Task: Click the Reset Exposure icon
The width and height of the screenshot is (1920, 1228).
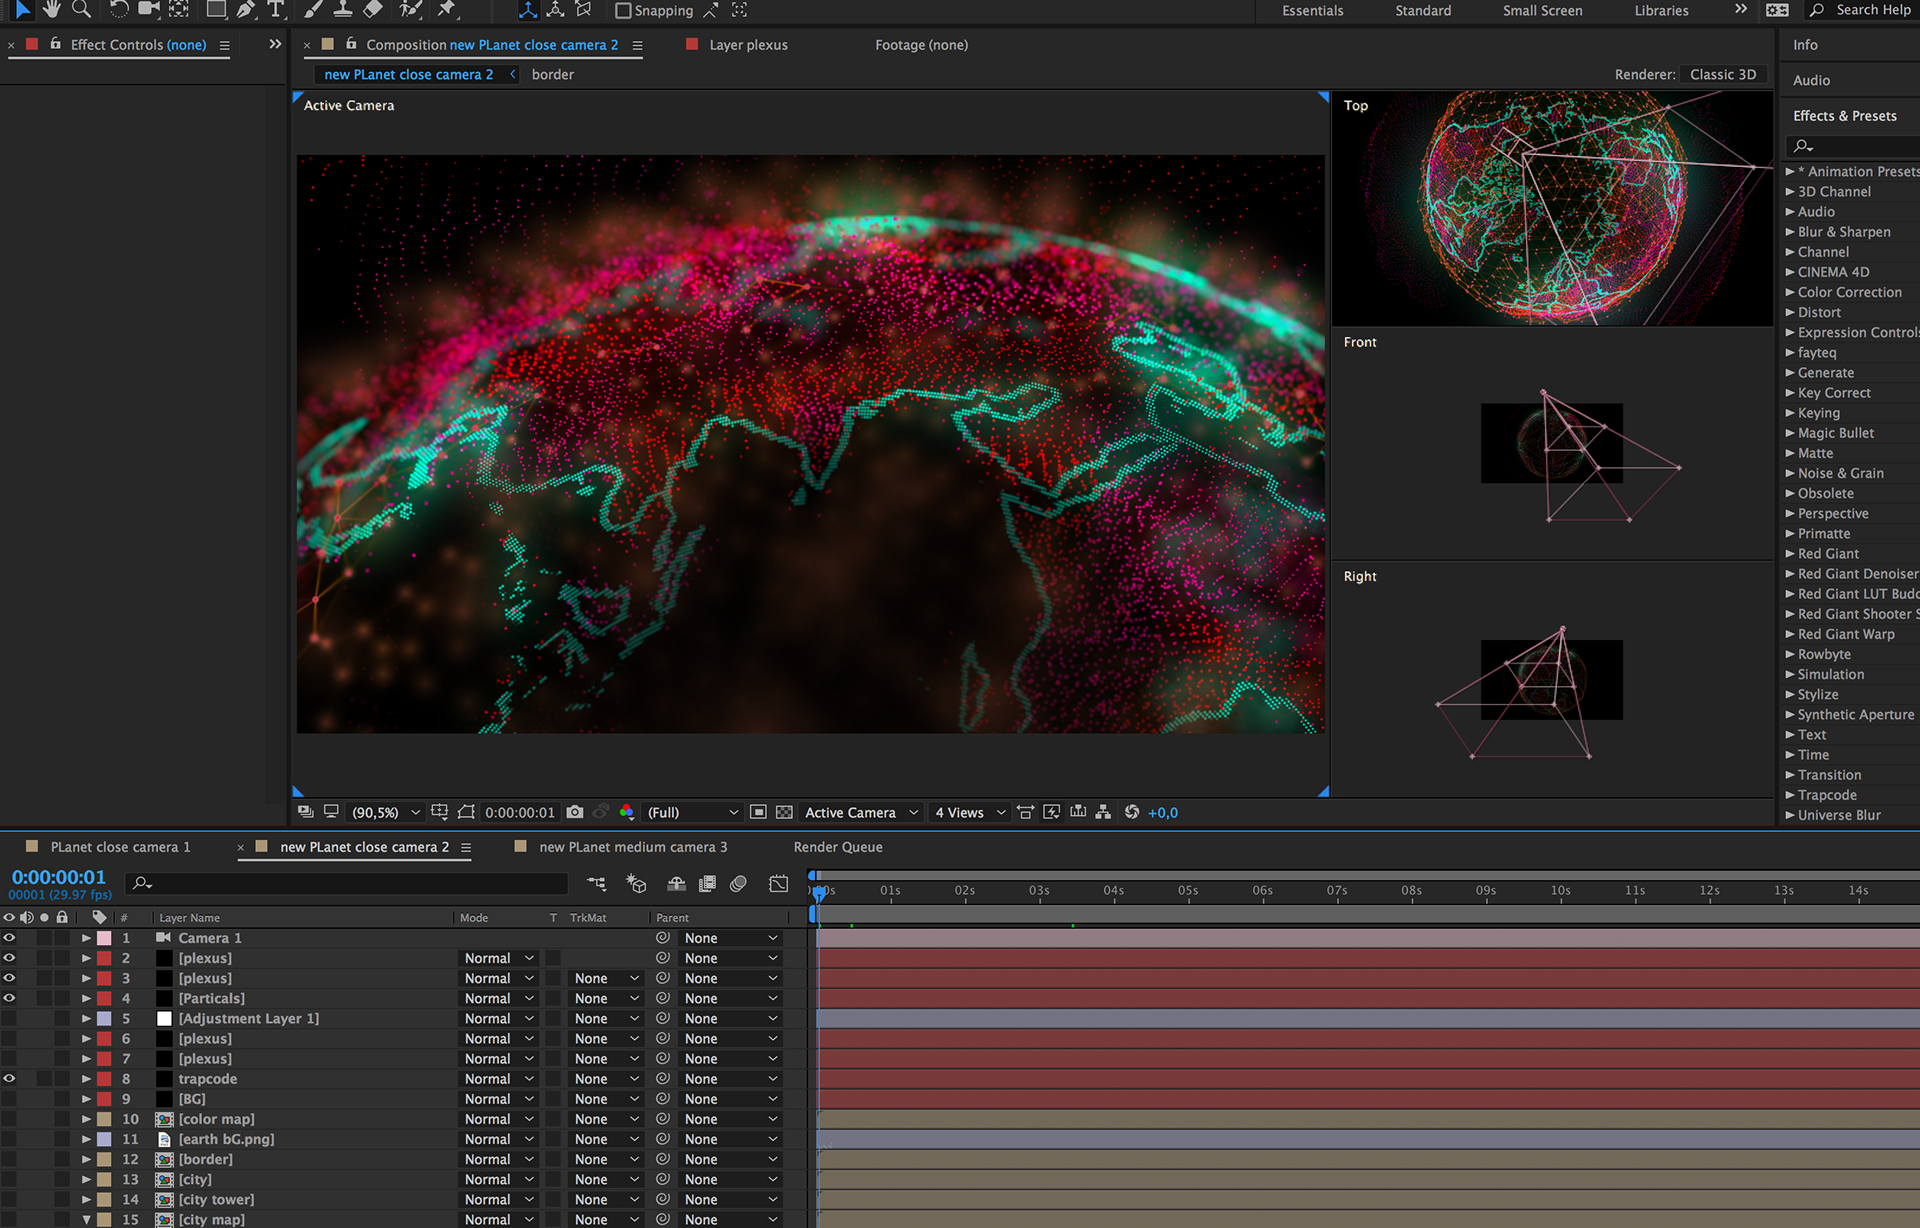Action: [1132, 812]
